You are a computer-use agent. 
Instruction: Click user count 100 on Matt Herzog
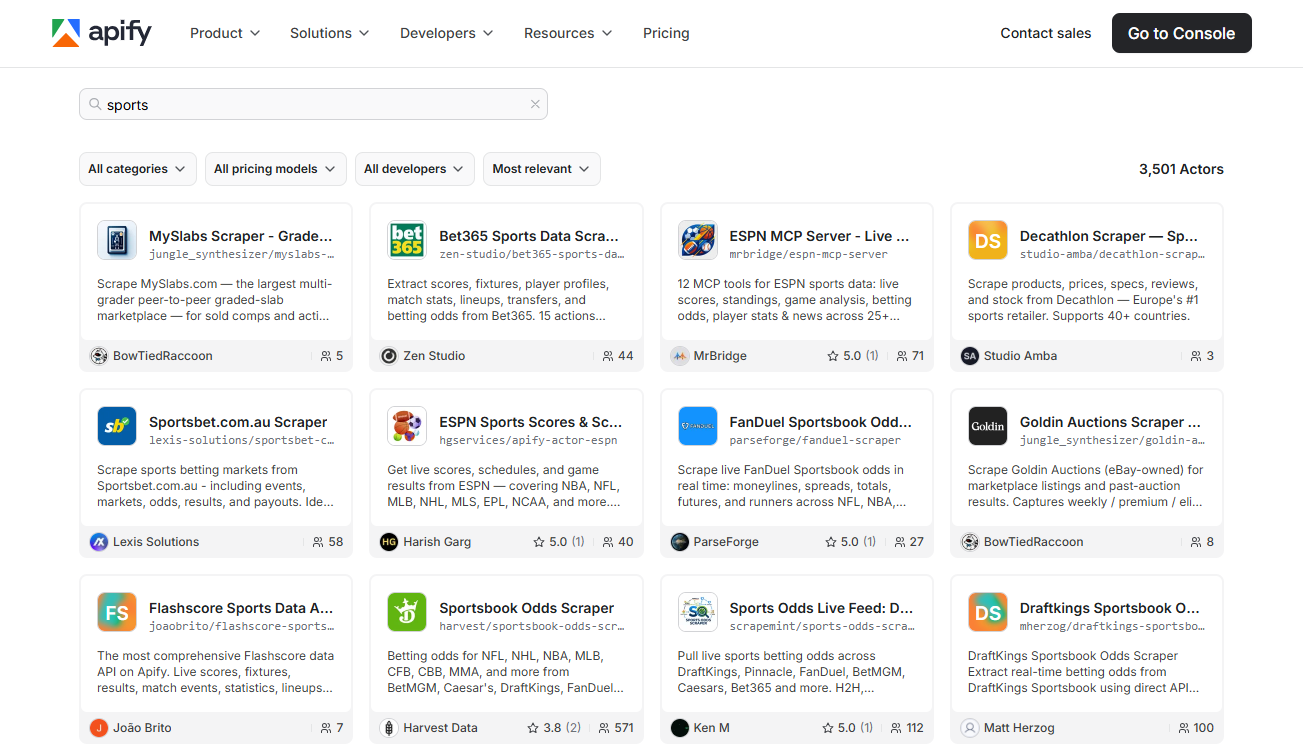click(x=1197, y=728)
